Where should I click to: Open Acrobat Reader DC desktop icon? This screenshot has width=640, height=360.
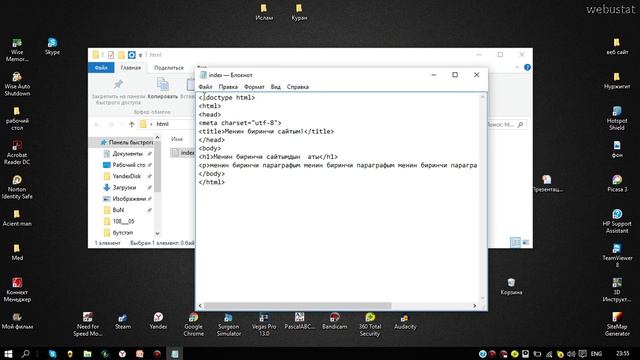[17, 153]
